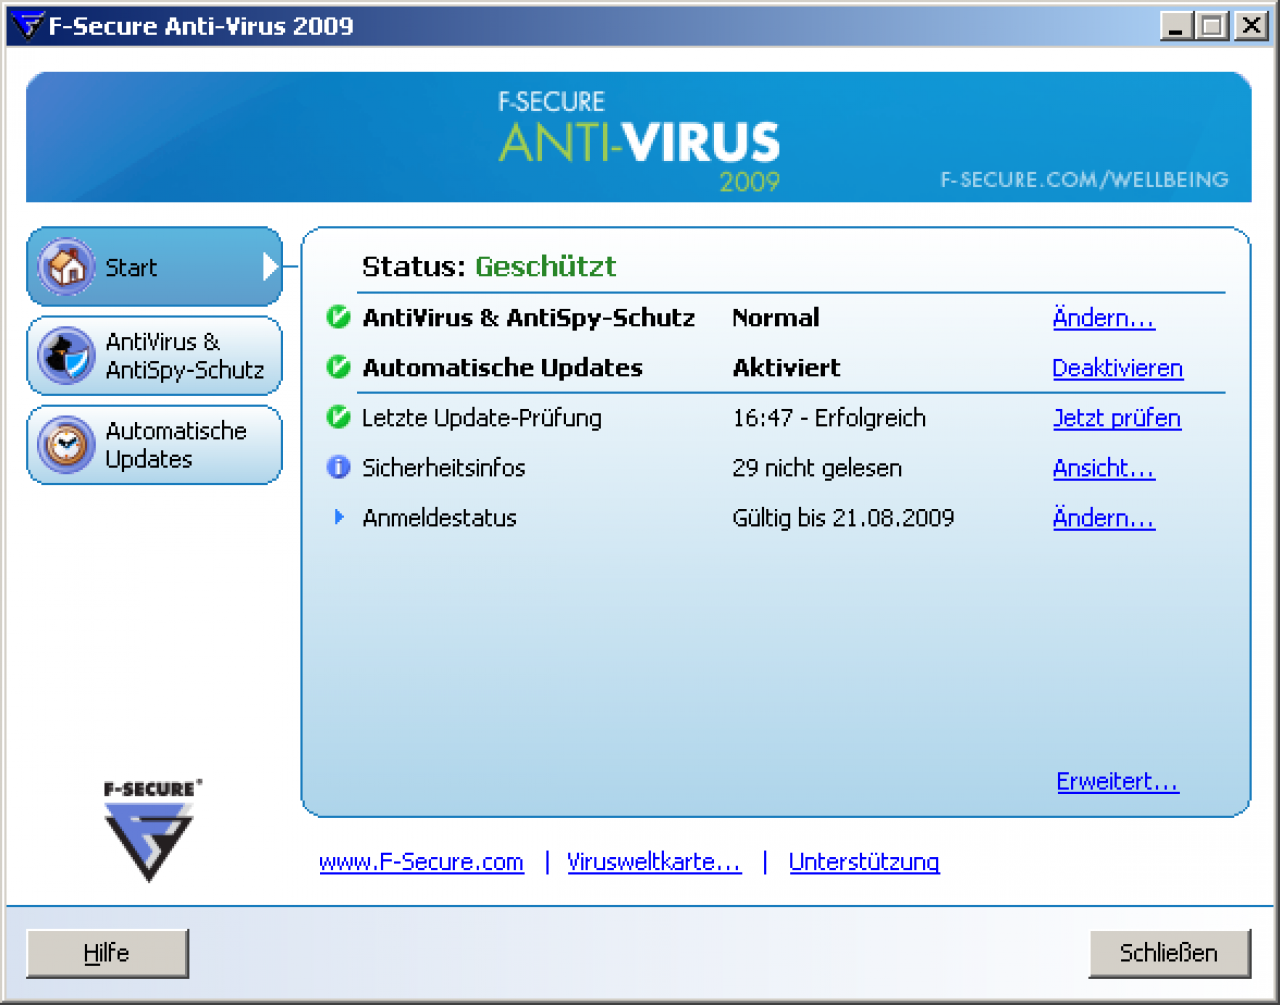Open Ansicht link for Sicherheitsinfos
Image resolution: width=1280 pixels, height=1005 pixels.
(x=1104, y=468)
